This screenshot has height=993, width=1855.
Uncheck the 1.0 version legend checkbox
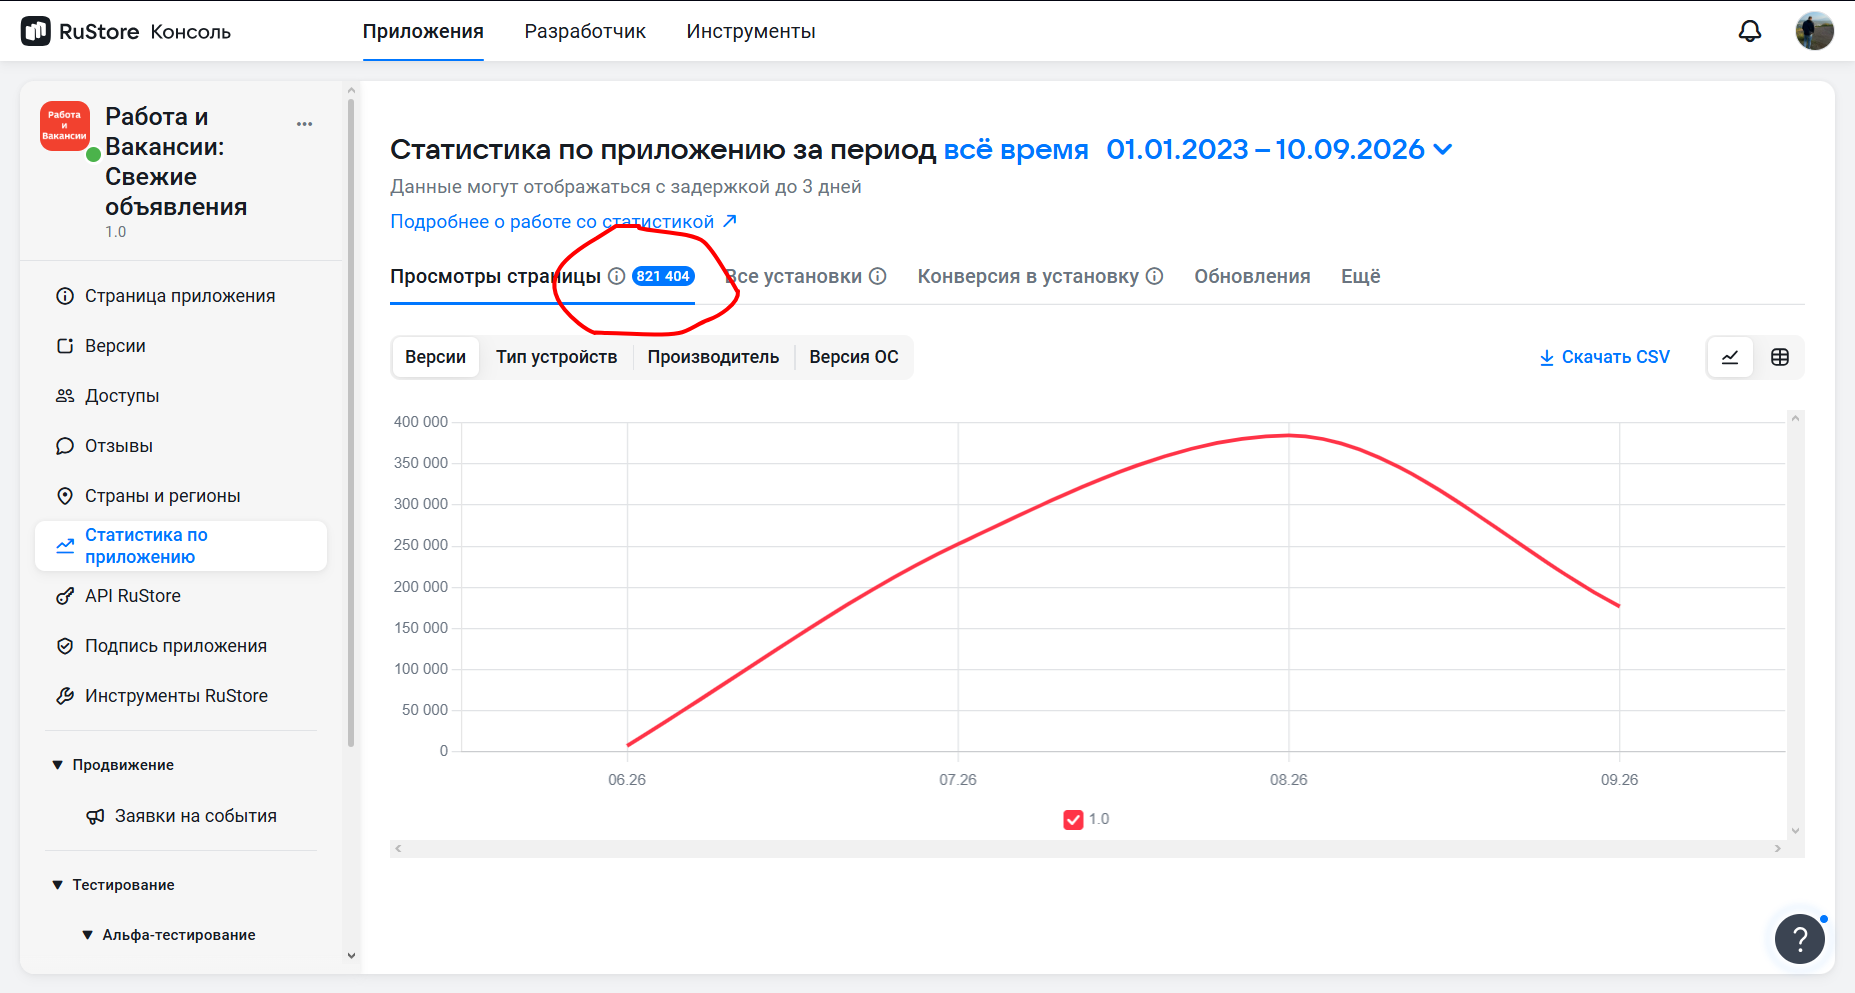(x=1073, y=819)
